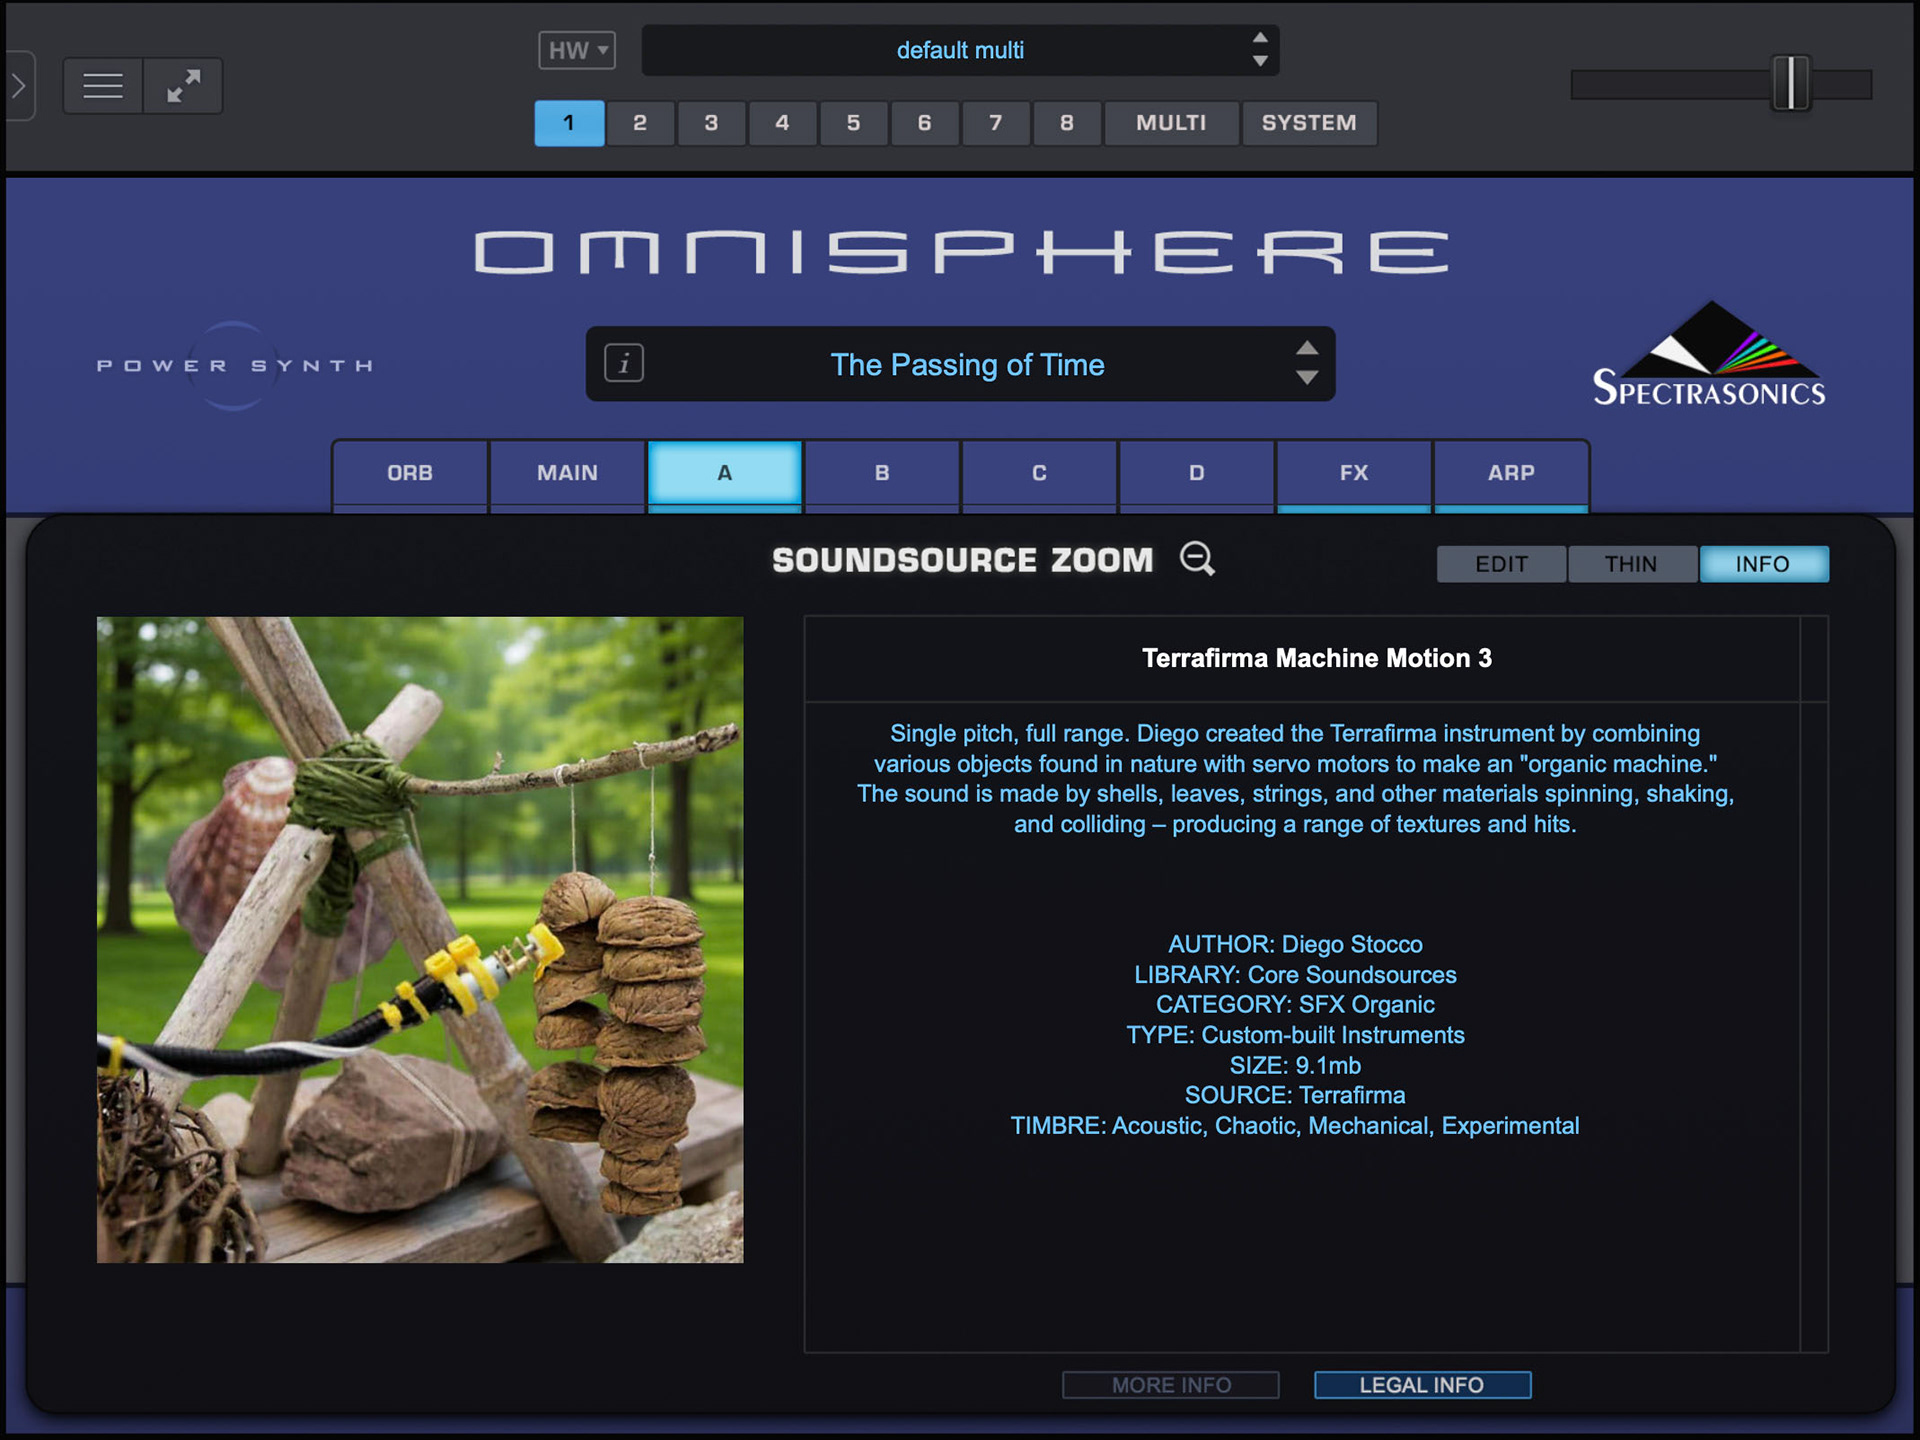Click the zoom-out magnifier icon
1920x1440 pixels.
1196,558
